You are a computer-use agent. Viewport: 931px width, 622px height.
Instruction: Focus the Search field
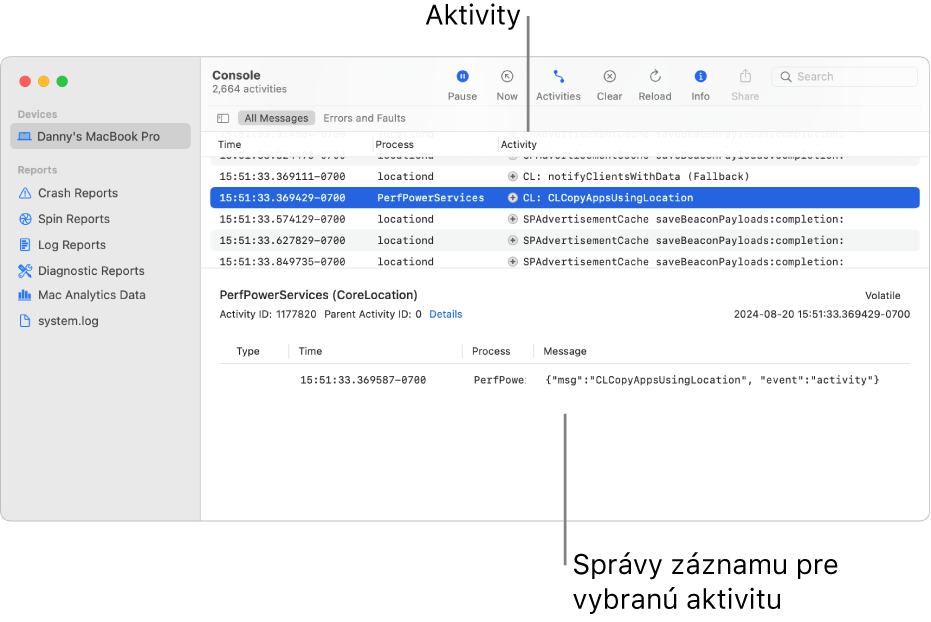844,77
